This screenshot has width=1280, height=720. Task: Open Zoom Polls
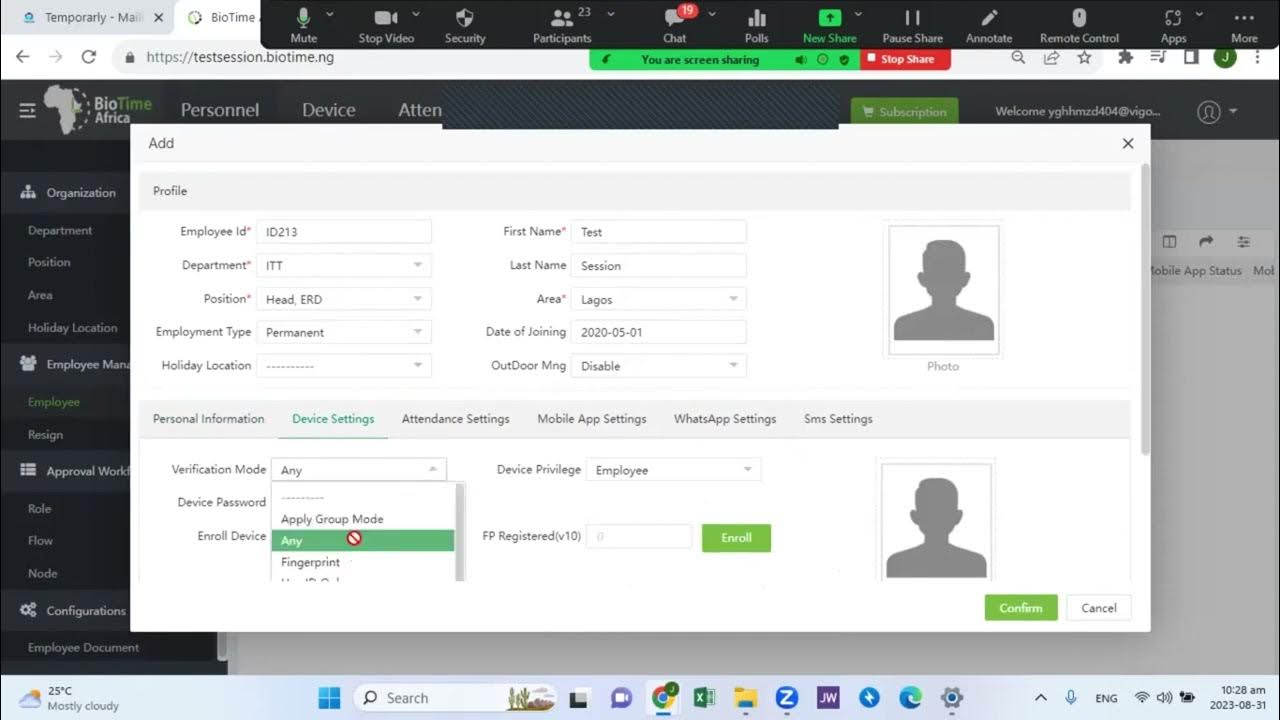tap(757, 24)
